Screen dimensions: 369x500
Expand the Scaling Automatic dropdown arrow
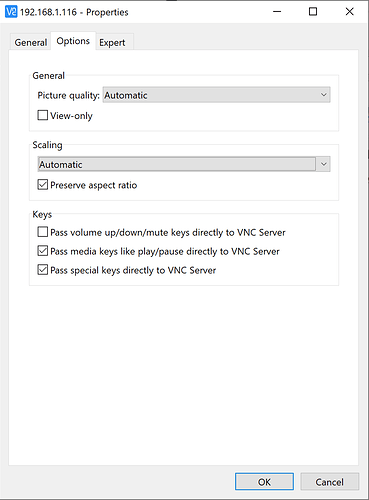click(323, 164)
